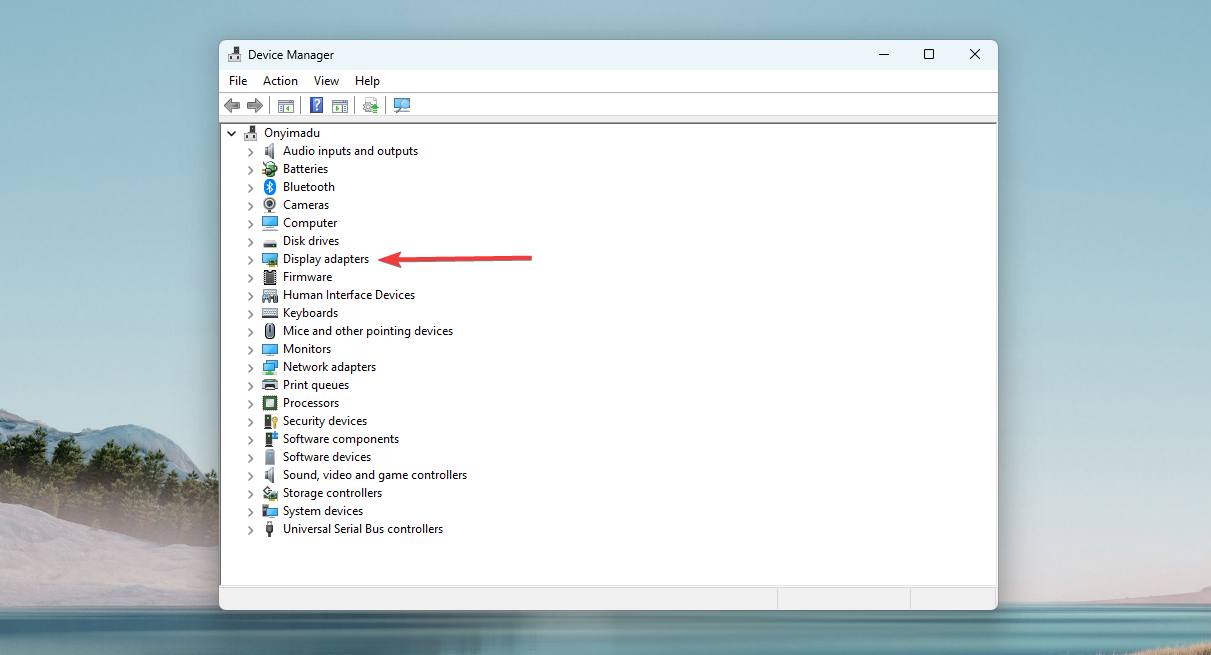The width and height of the screenshot is (1211, 655).
Task: Select the Security devices label
Action: point(325,421)
